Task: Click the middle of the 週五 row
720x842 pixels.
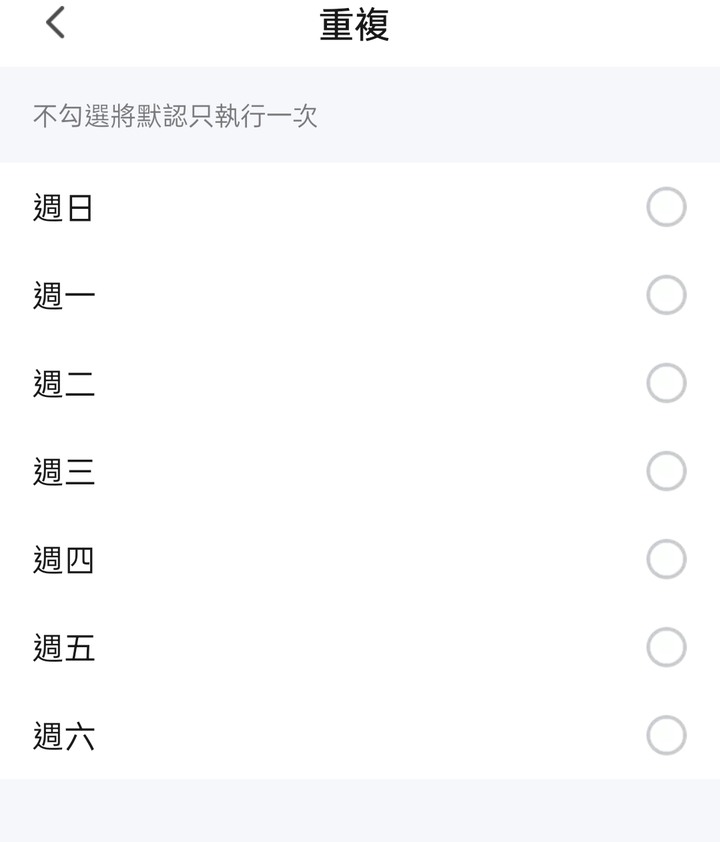Action: 360,647
